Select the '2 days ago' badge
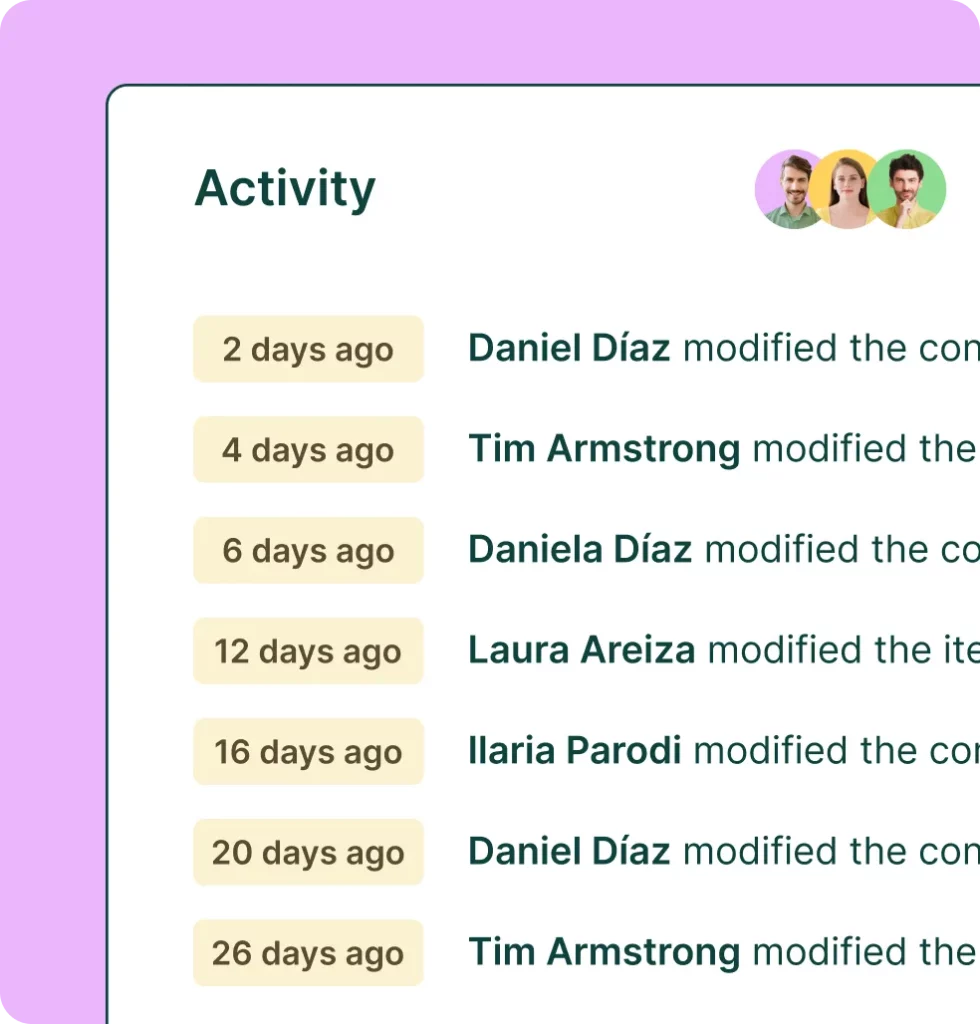980x1024 pixels. tap(308, 349)
